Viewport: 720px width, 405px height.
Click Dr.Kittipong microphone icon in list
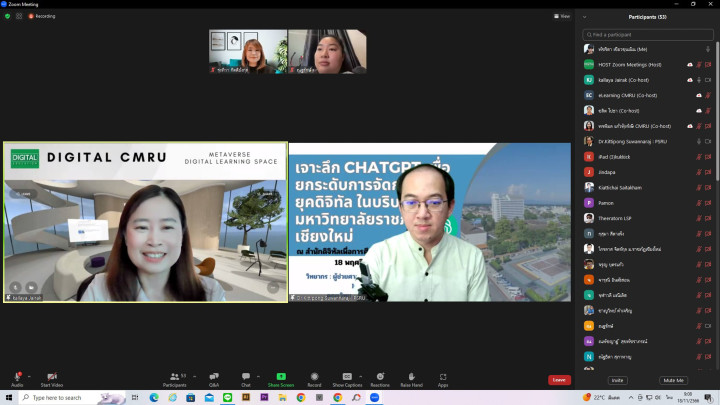[699, 141]
